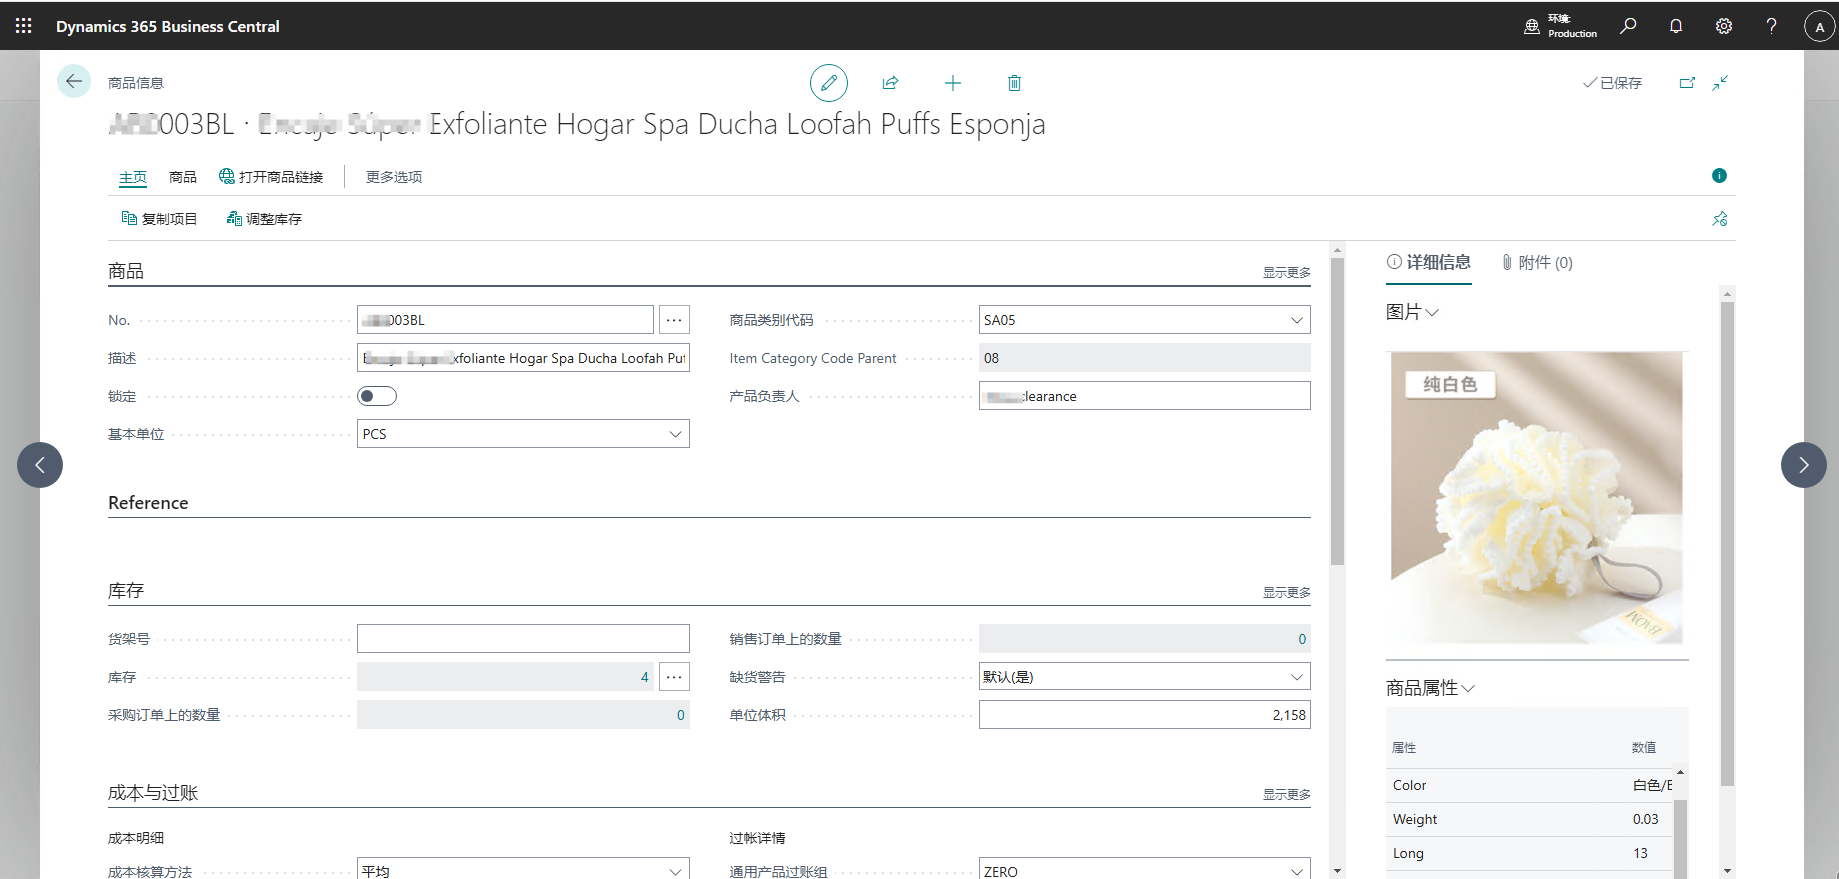This screenshot has width=1839, height=879.
Task: Open the 更多选项 menu
Action: 393,177
